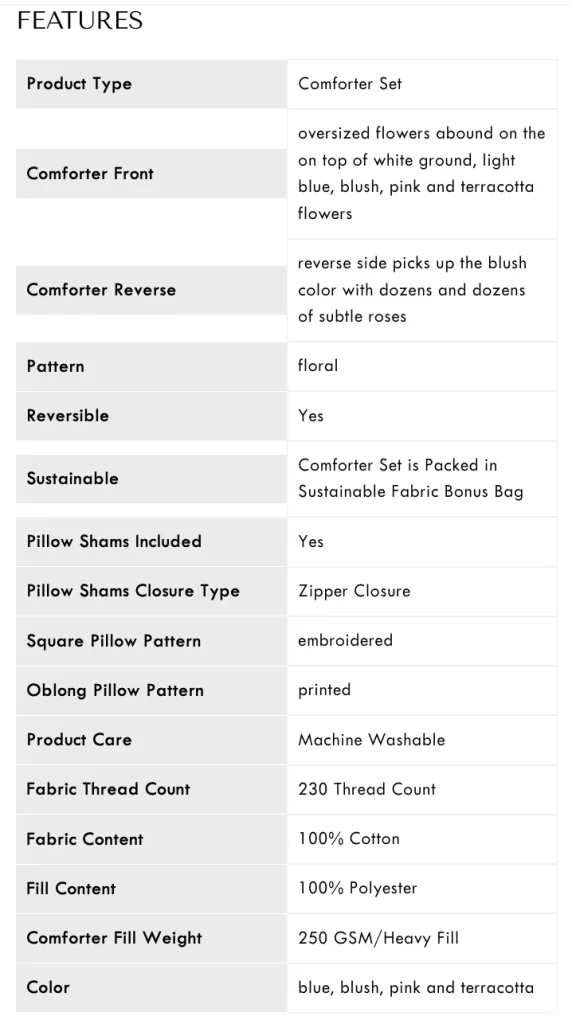Select the Product Type label cell
Image resolution: width=572 pixels, height=1024 pixels.
coord(151,84)
